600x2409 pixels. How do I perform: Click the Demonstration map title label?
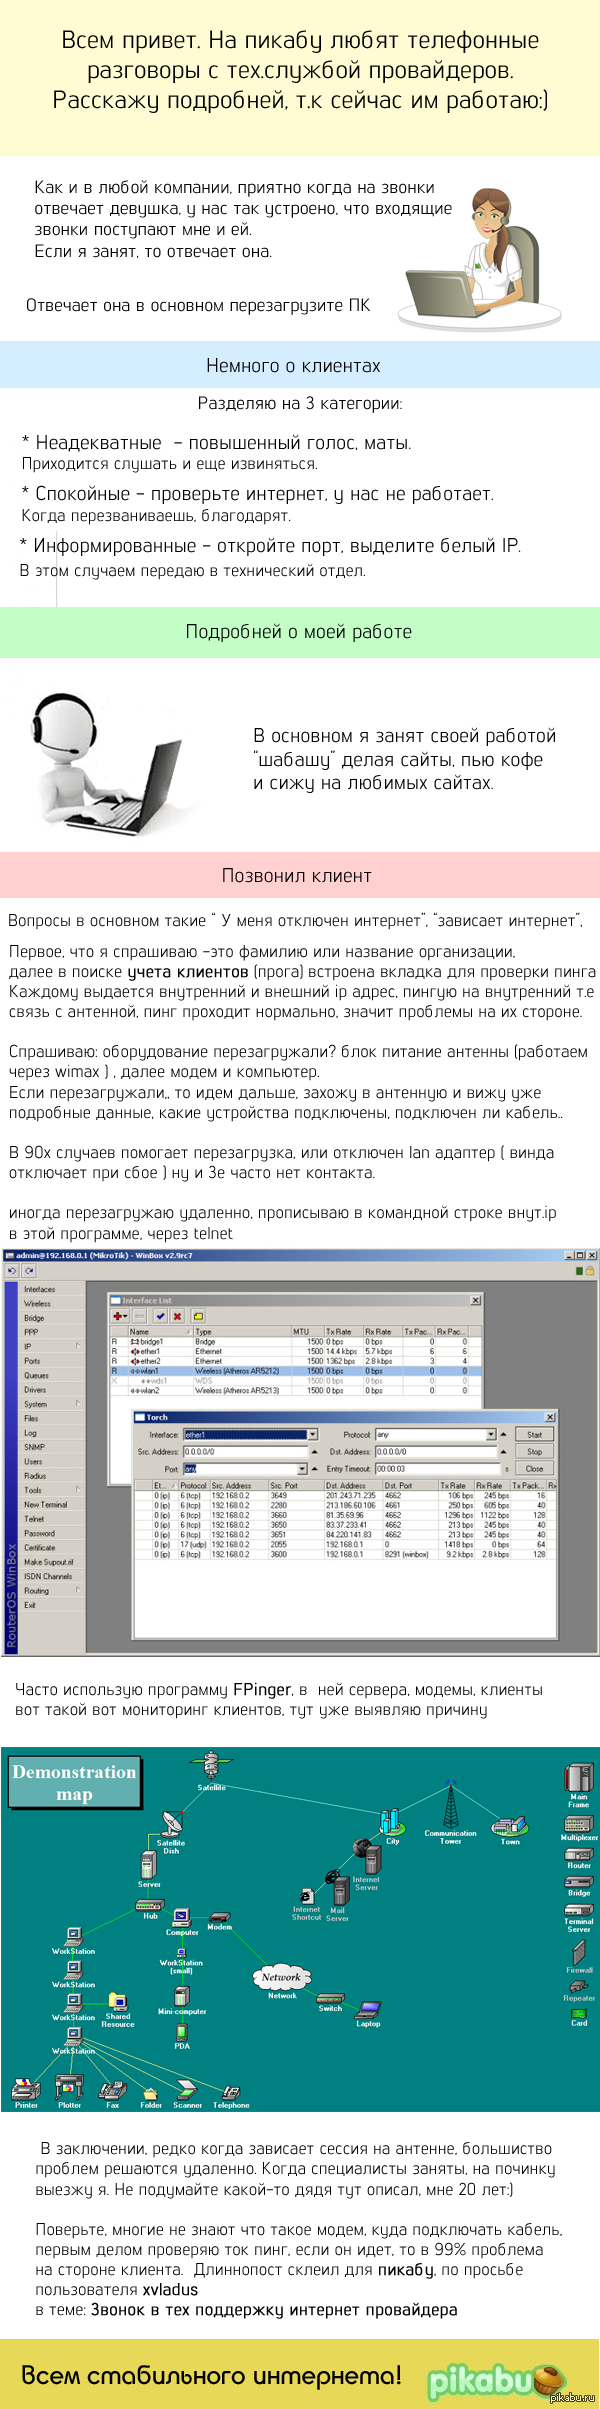coord(74,1783)
